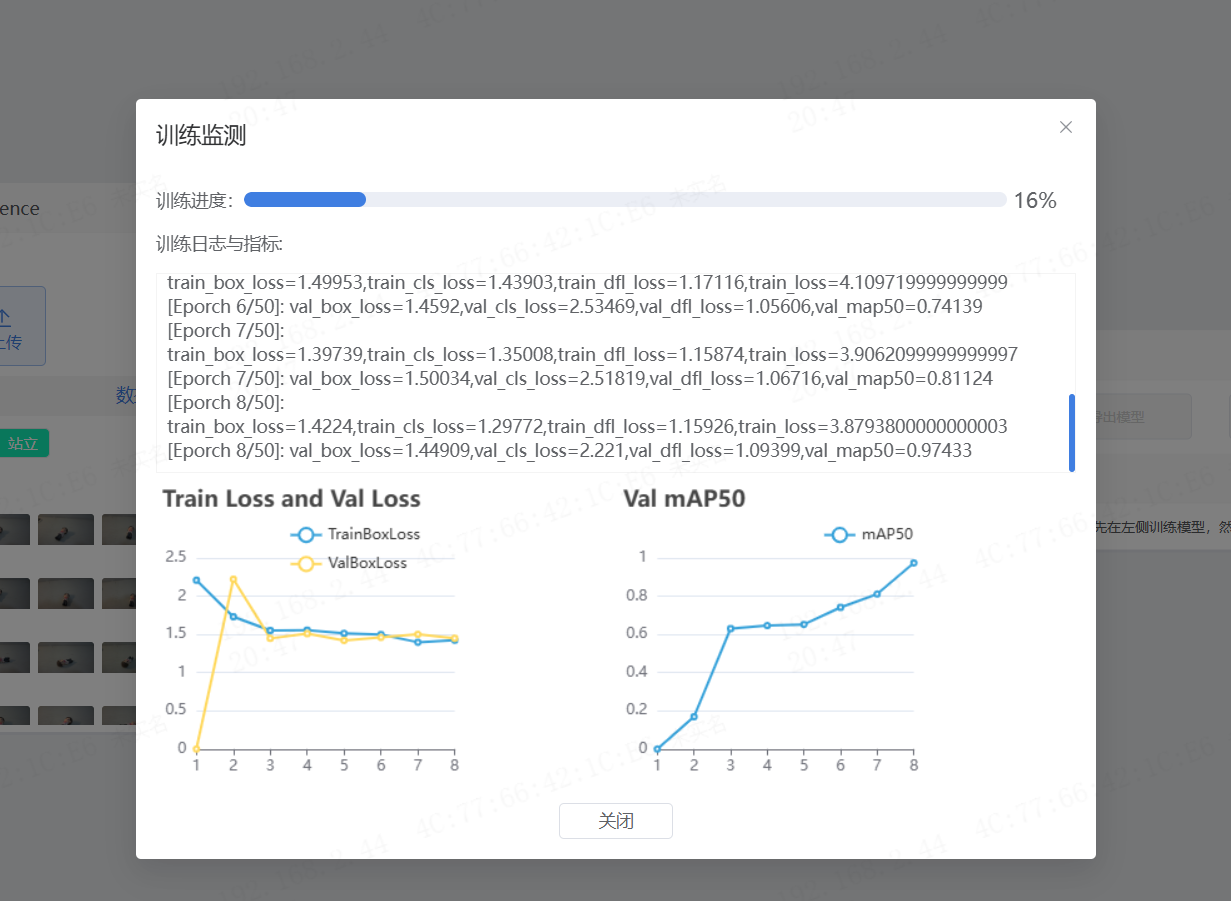Viewport: 1231px width, 901px height.
Task: Click TrainBoxLoss data point at epoch 1
Action: 196,580
